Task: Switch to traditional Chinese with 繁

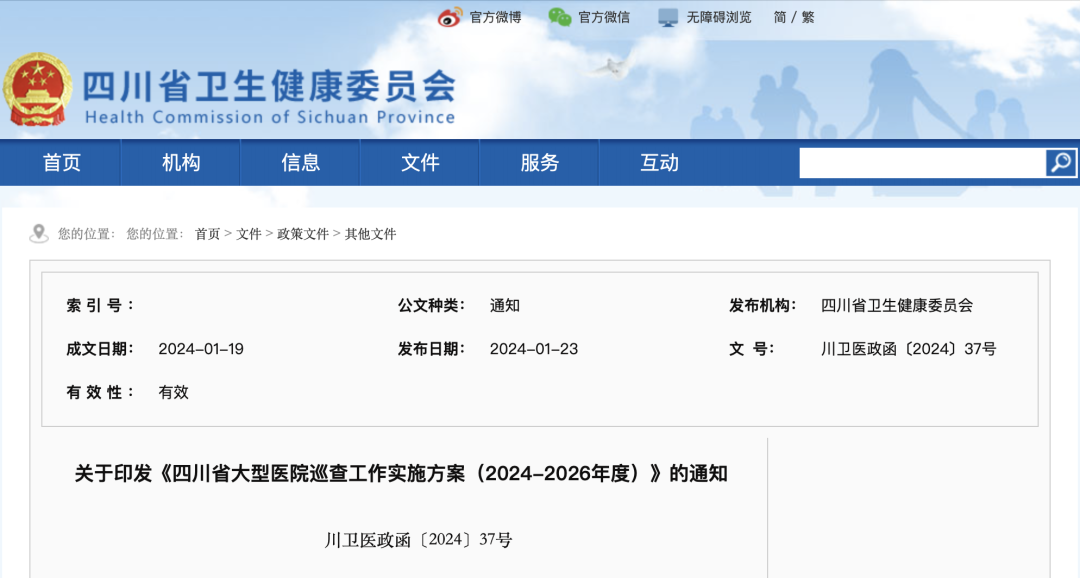Action: tap(805, 16)
